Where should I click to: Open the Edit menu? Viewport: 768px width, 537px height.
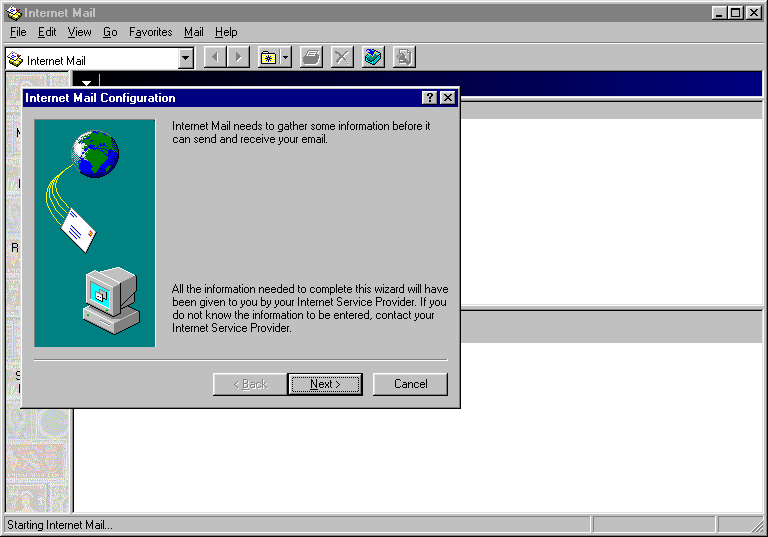point(47,32)
